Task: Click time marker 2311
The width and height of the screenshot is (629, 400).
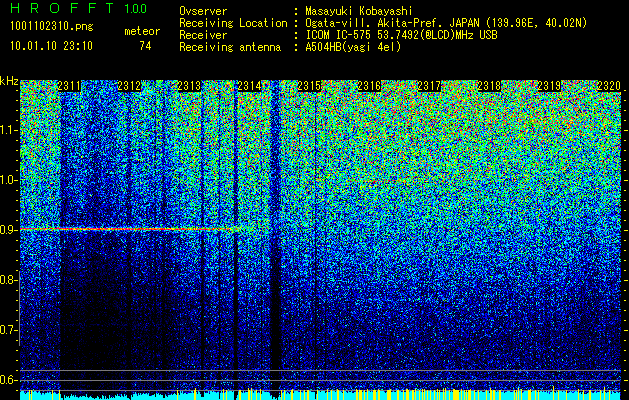Action: 69,86
